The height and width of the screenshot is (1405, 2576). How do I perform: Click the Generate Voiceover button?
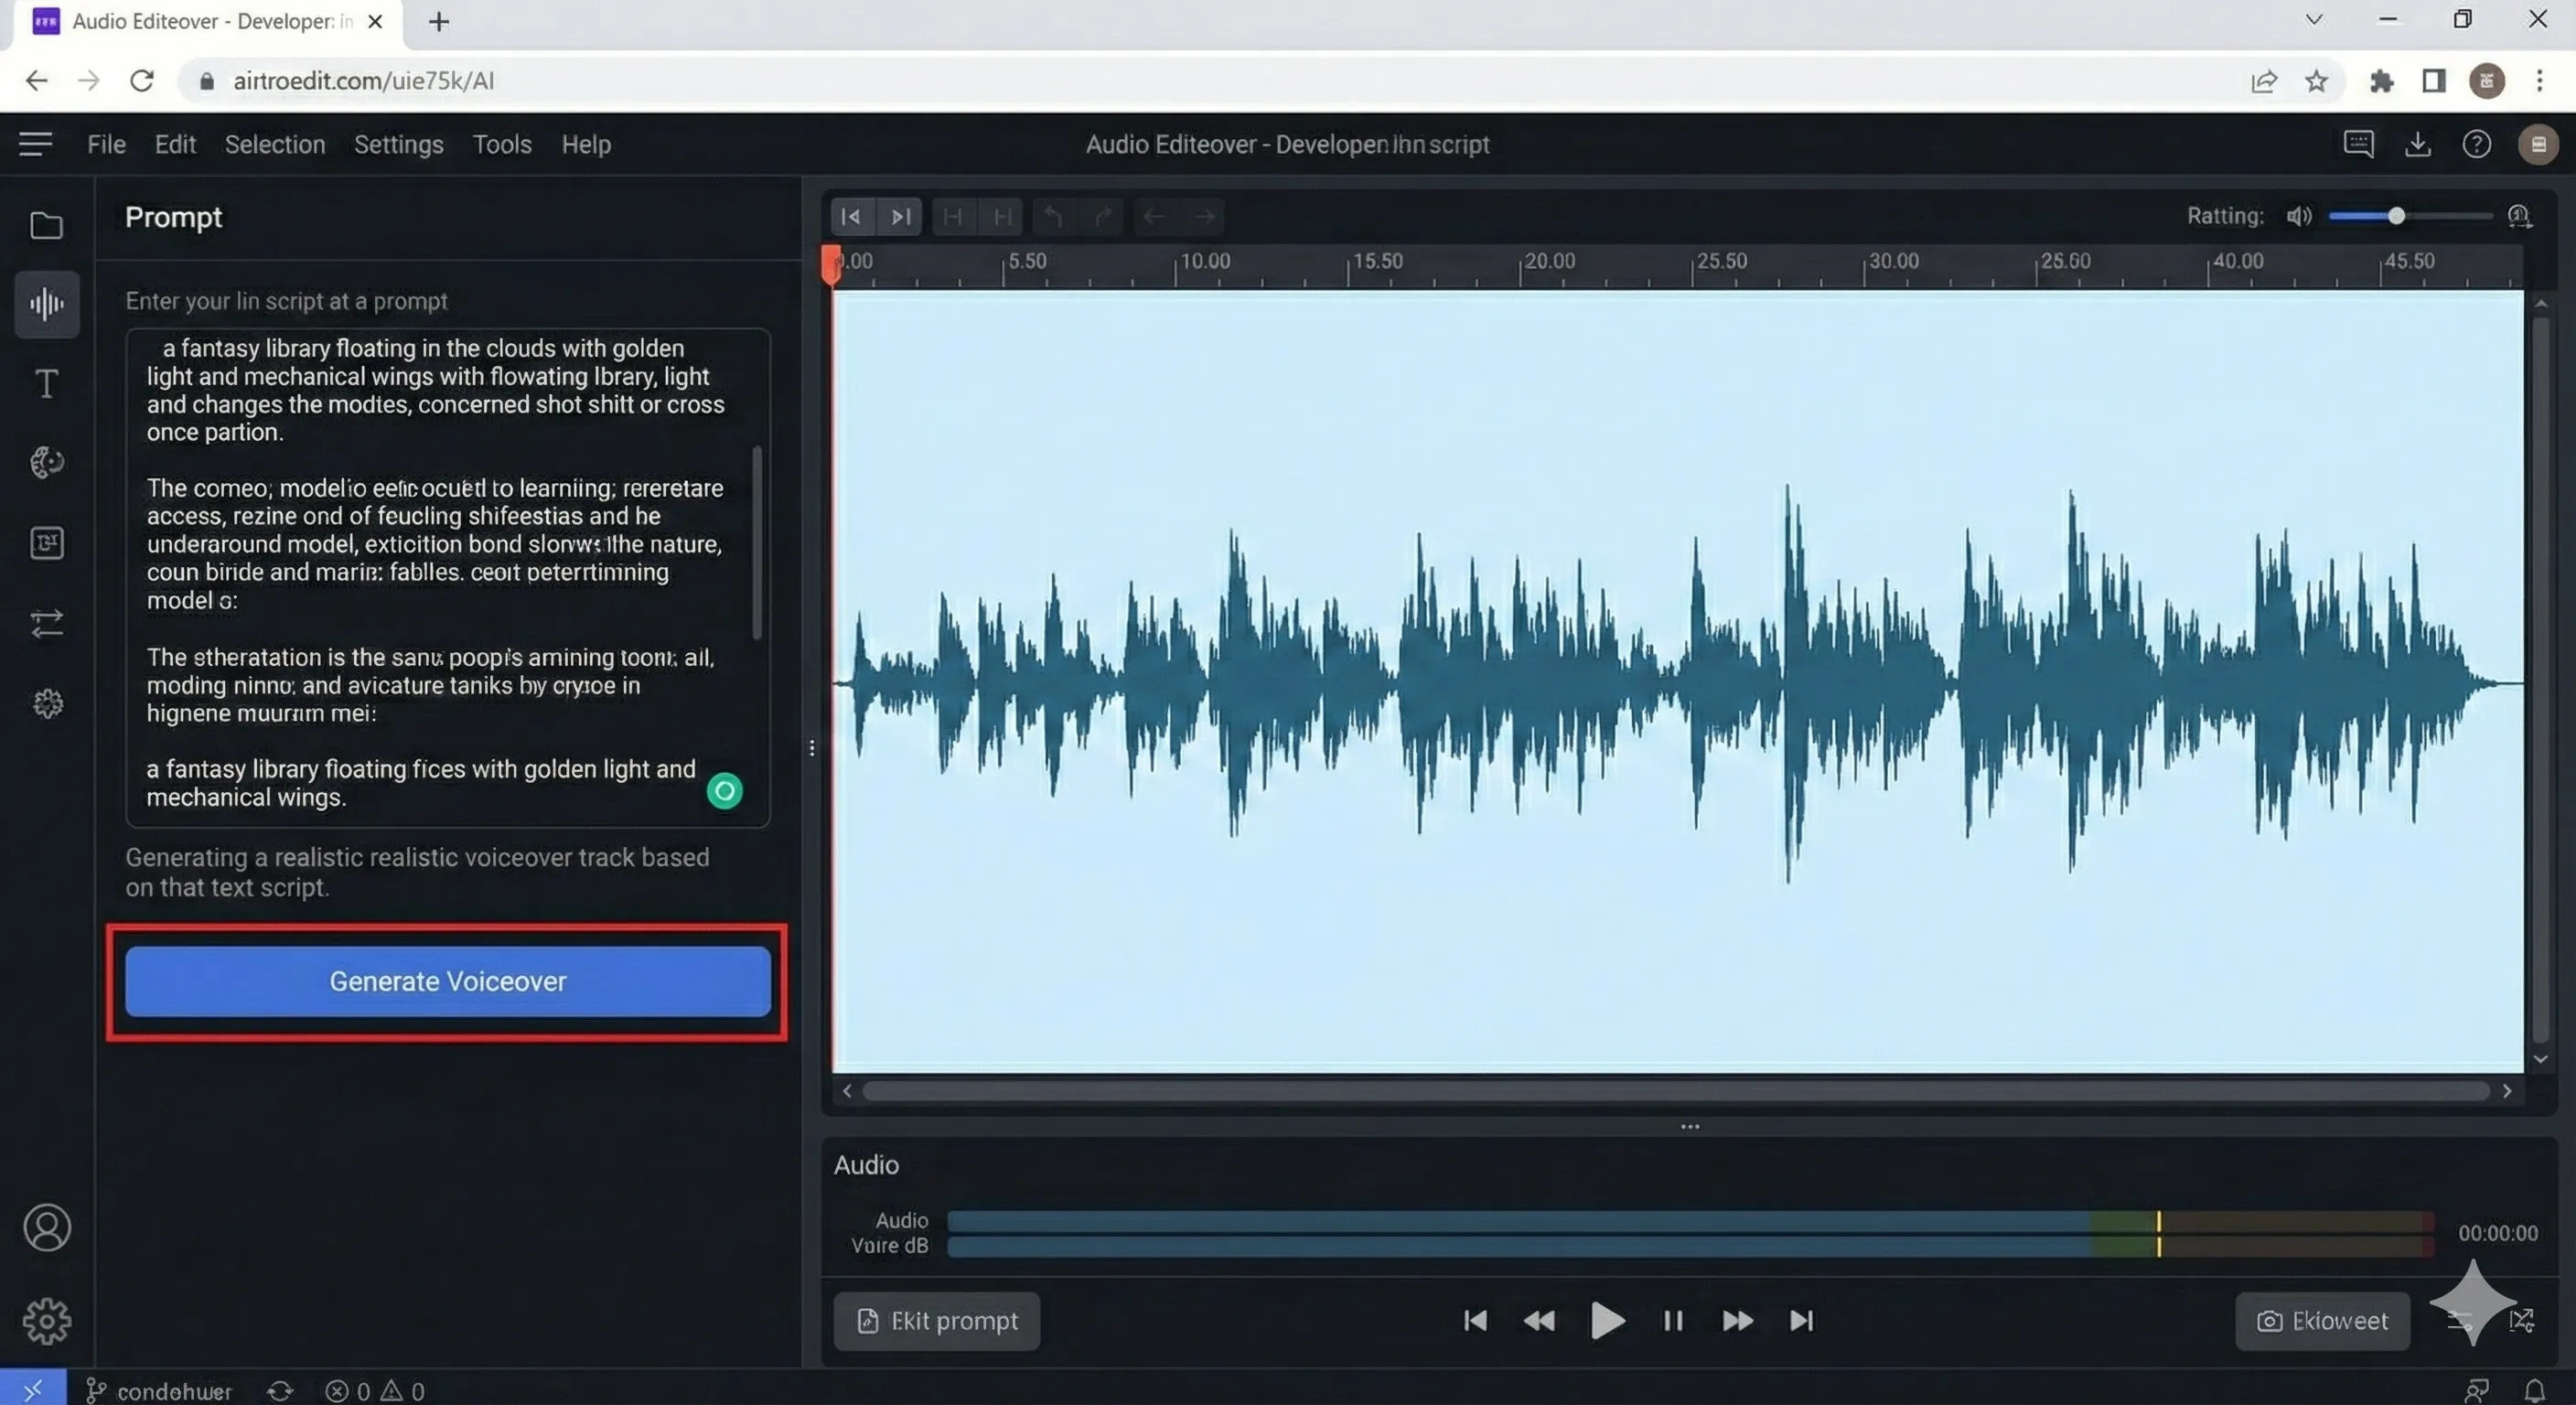(448, 981)
